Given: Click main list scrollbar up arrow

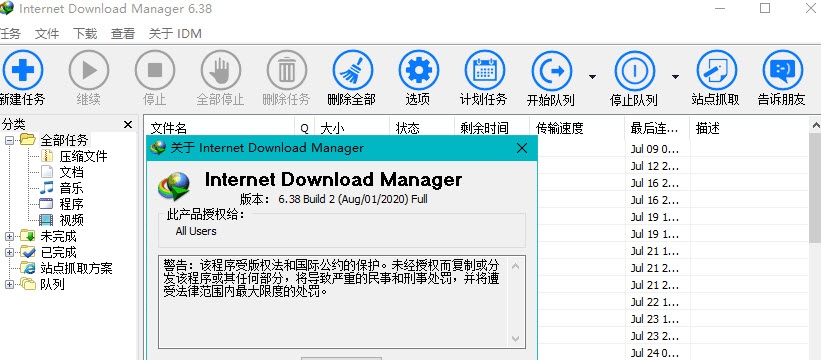Looking at the screenshot, I should point(815,125).
